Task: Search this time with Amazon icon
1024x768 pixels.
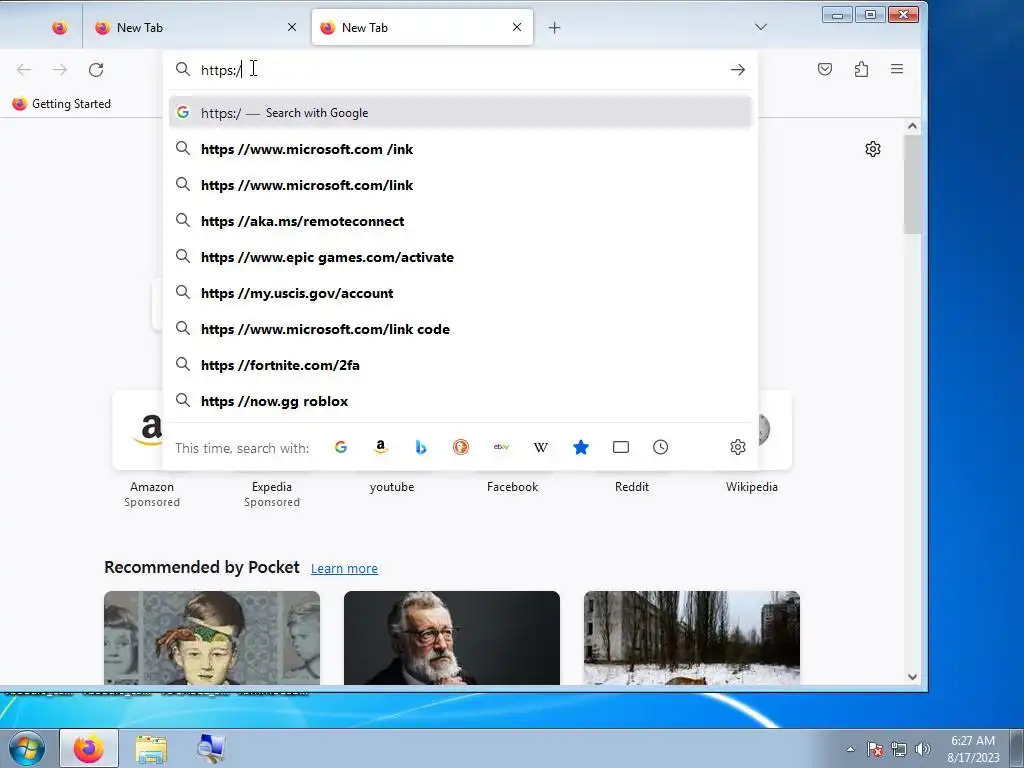Action: (381, 447)
